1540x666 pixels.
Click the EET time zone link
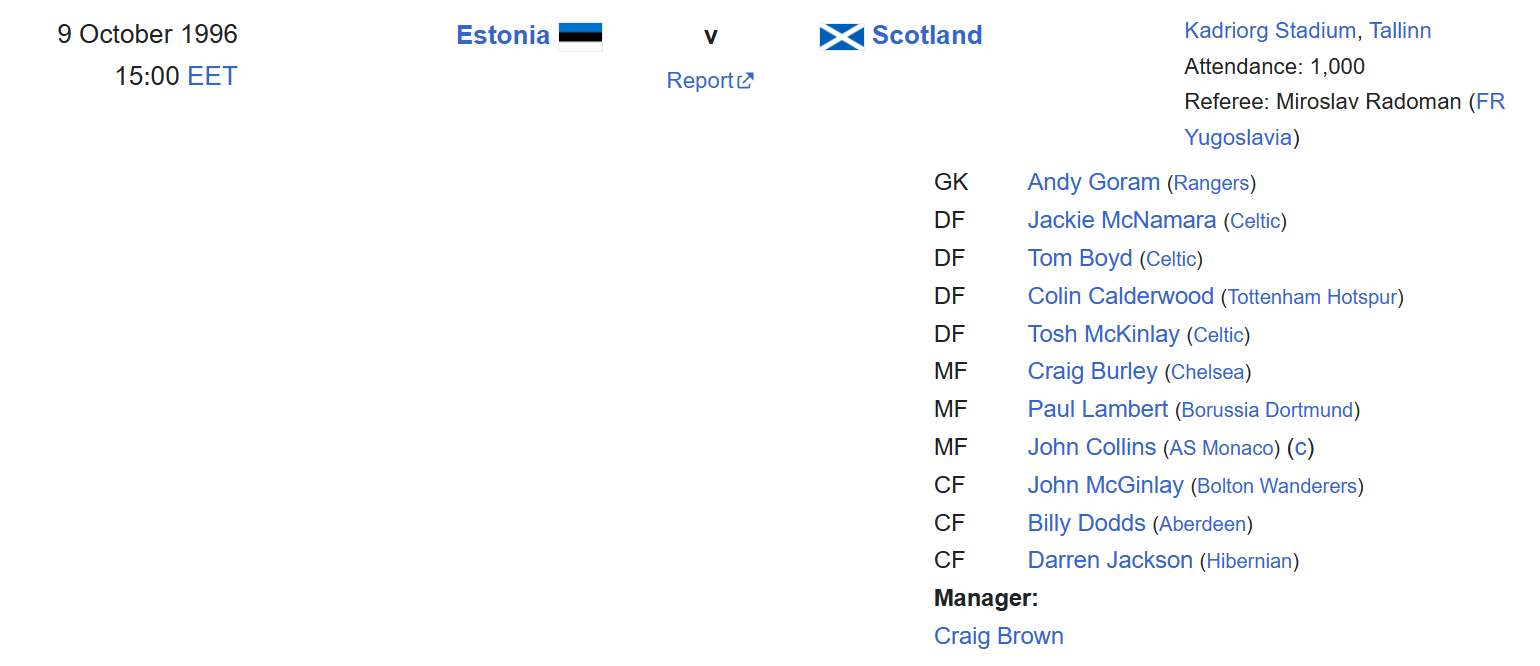(x=212, y=77)
